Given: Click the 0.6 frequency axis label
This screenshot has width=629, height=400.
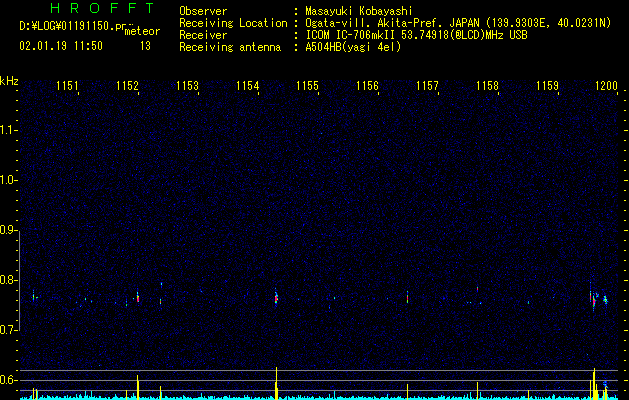Looking at the screenshot, I should (x=8, y=380).
